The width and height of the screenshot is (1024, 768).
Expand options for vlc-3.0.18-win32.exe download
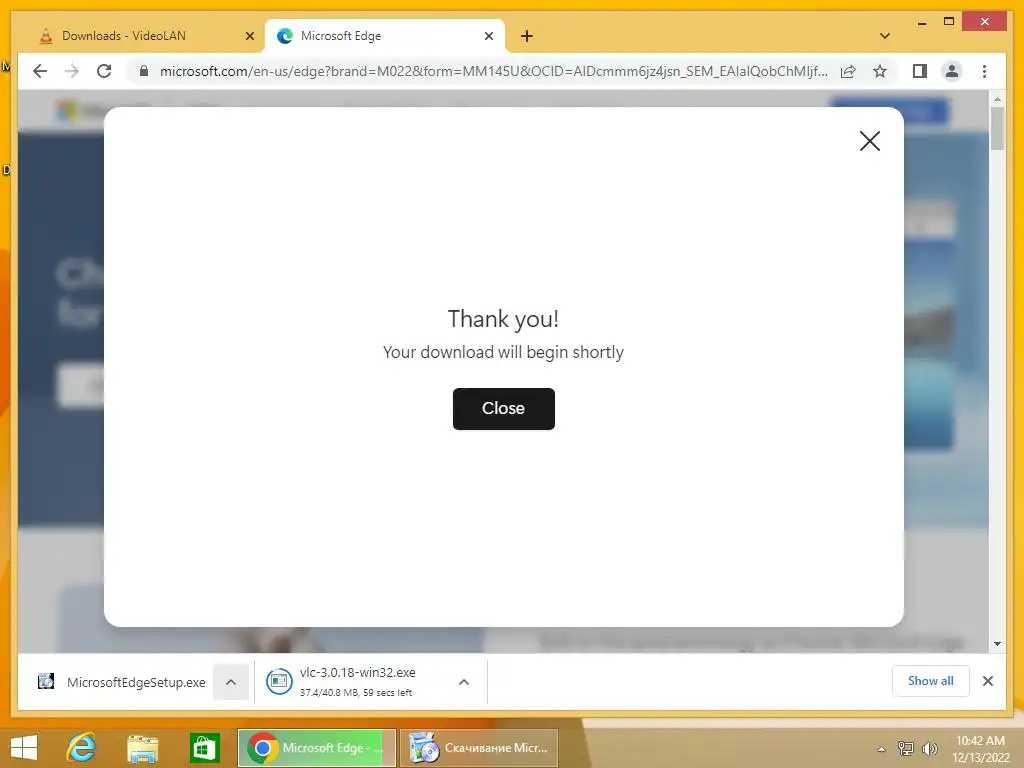pyautogui.click(x=464, y=682)
